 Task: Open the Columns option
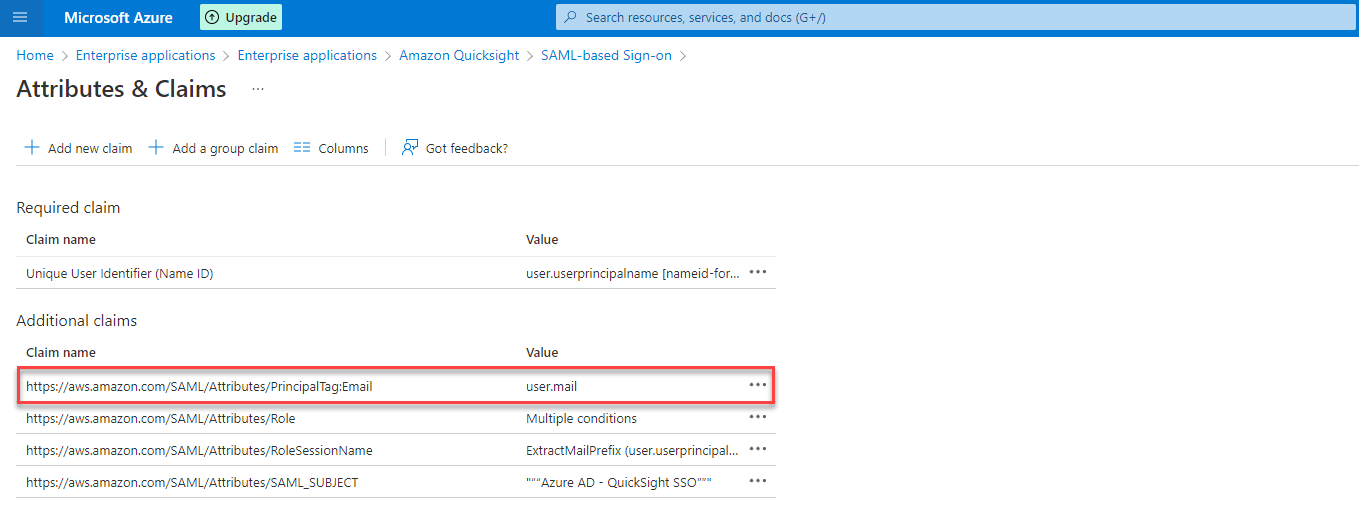[331, 148]
